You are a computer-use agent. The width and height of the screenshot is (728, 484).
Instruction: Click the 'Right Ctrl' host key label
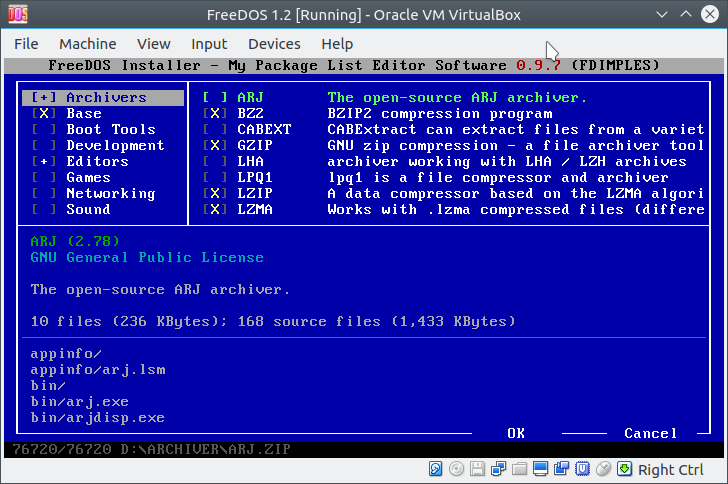[x=670, y=470]
